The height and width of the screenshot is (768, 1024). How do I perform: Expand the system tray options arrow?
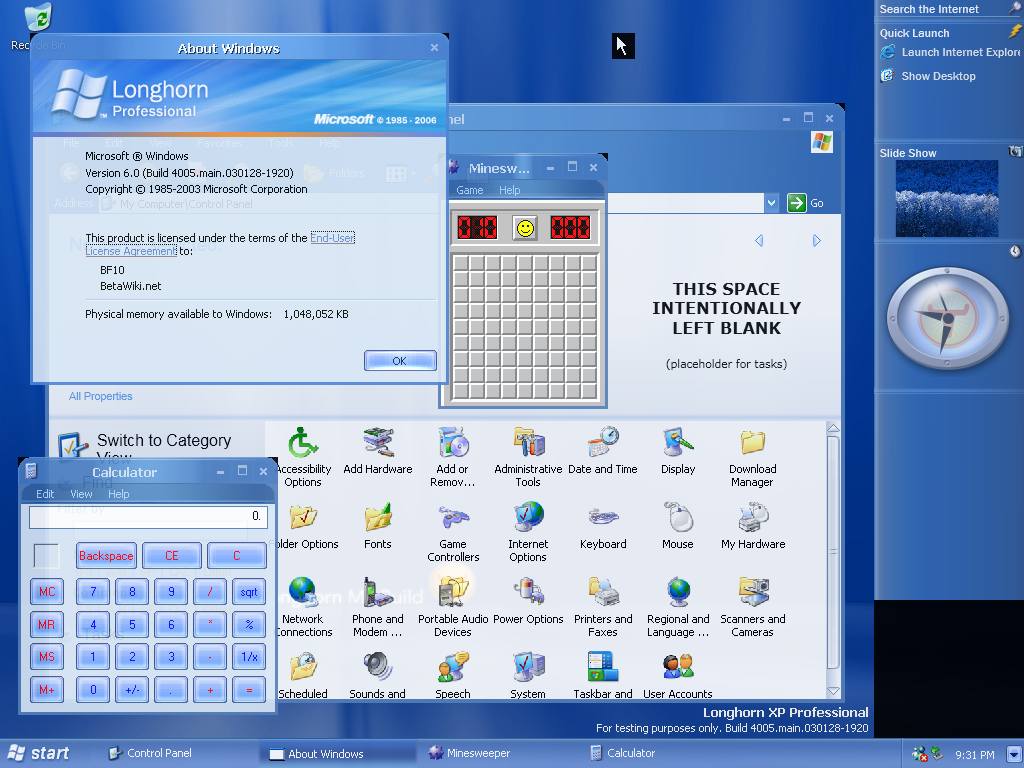1014,754
